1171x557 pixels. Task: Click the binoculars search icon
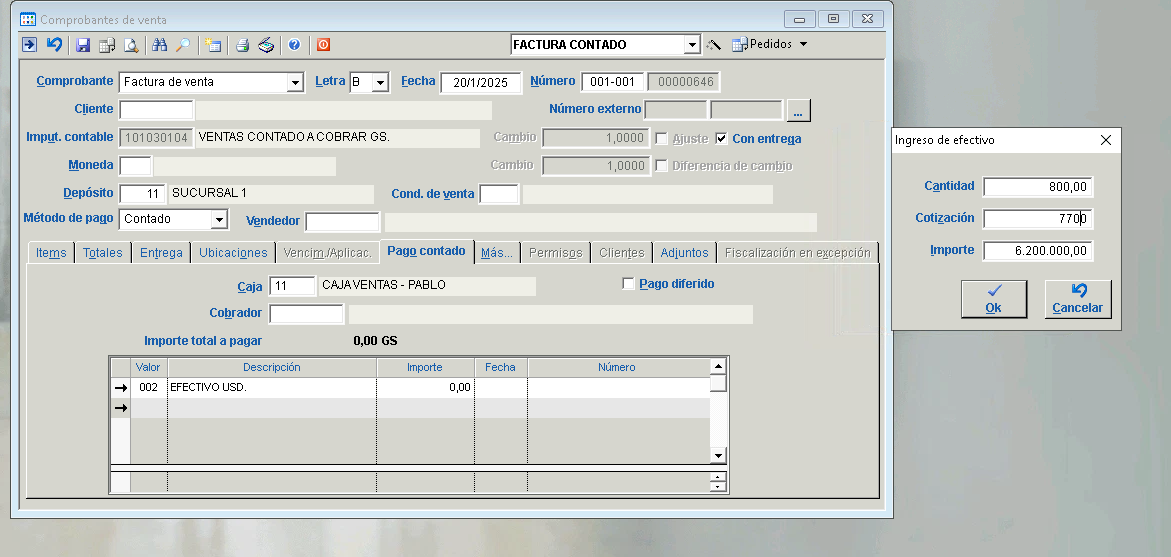tap(159, 45)
